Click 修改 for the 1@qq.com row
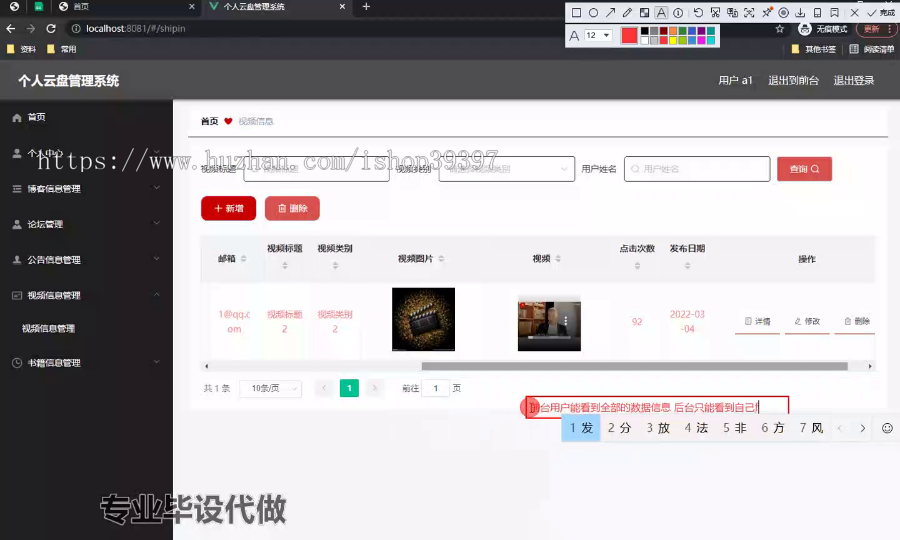The width and height of the screenshot is (900, 540). (x=807, y=321)
